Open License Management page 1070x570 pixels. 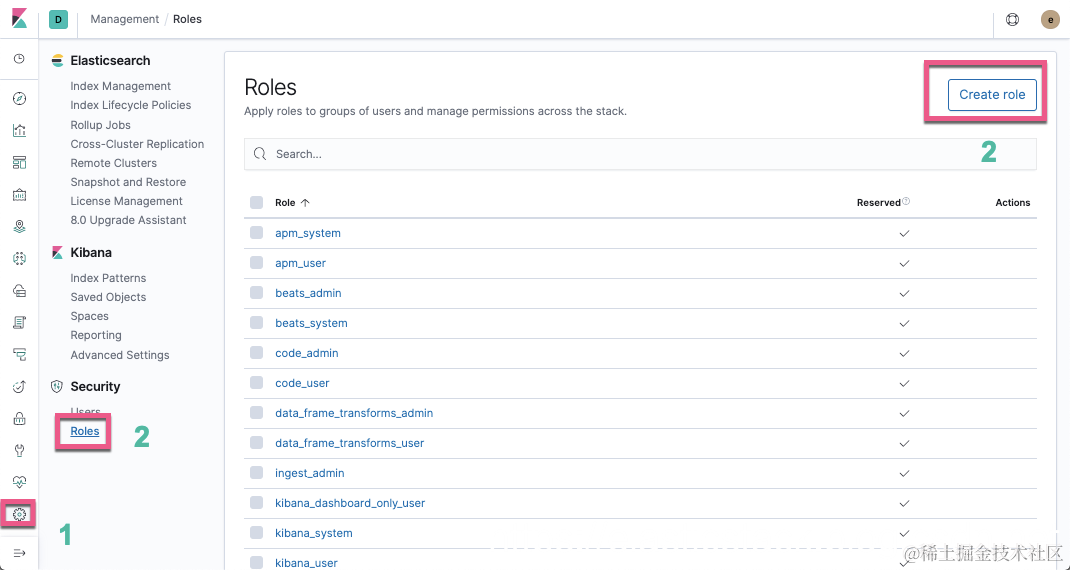tap(126, 201)
